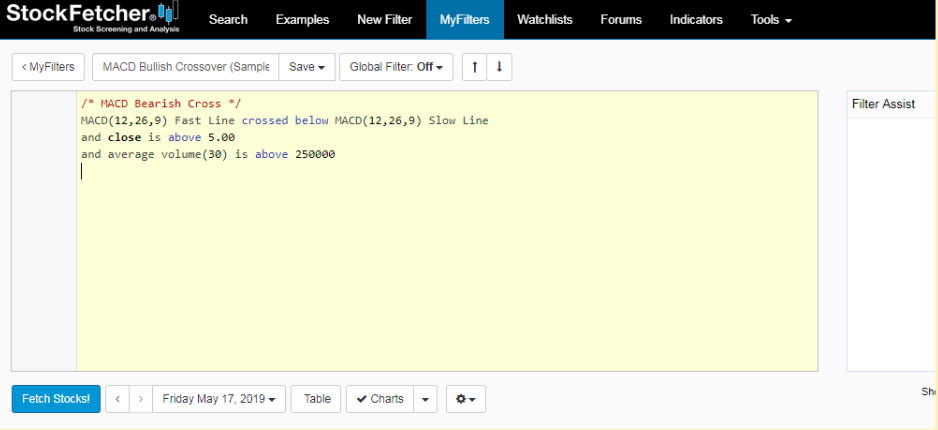This screenshot has width=938, height=430.
Task: Open the Save dropdown
Action: pos(307,67)
